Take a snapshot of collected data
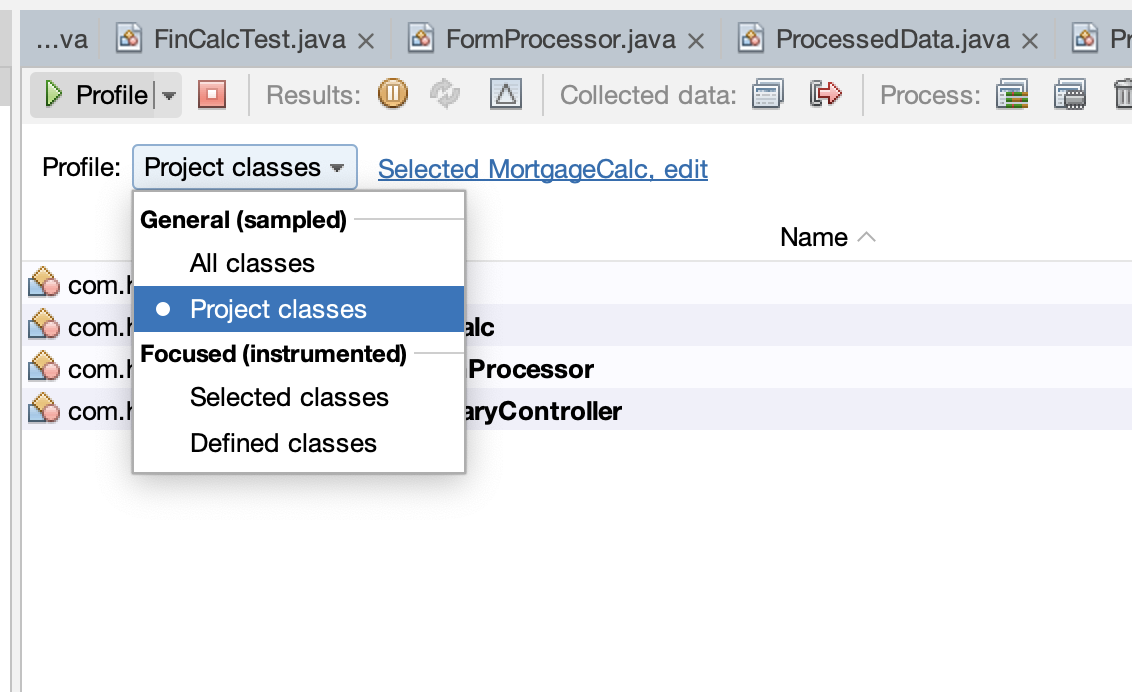 (x=767, y=95)
